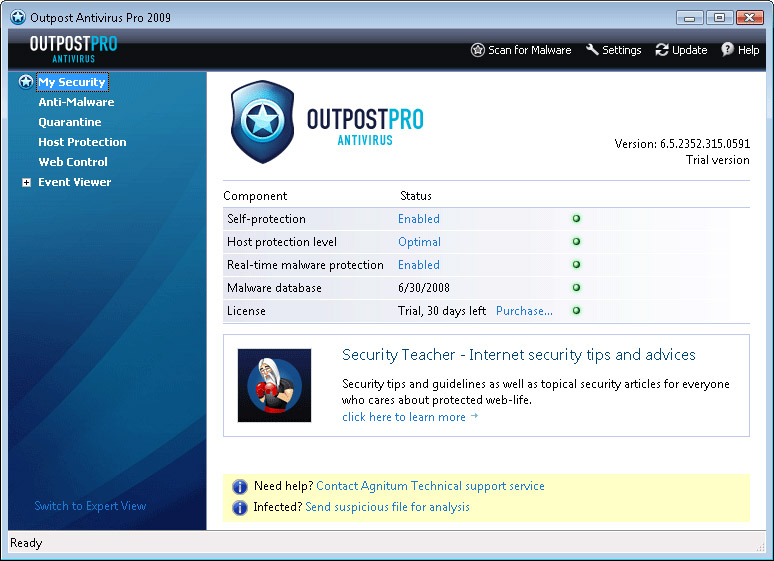Click the Host protection level row label
This screenshot has width=774, height=561.
[x=282, y=242]
